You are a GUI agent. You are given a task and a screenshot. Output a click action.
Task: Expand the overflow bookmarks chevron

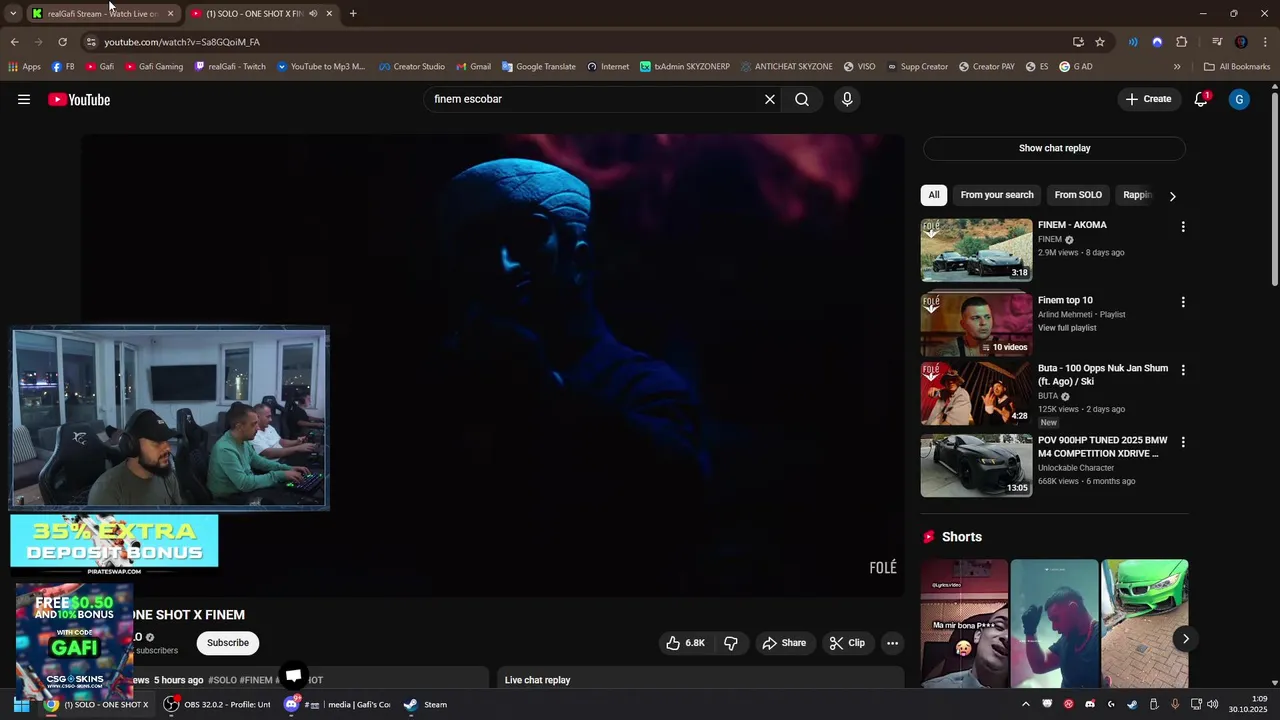coord(1177,67)
